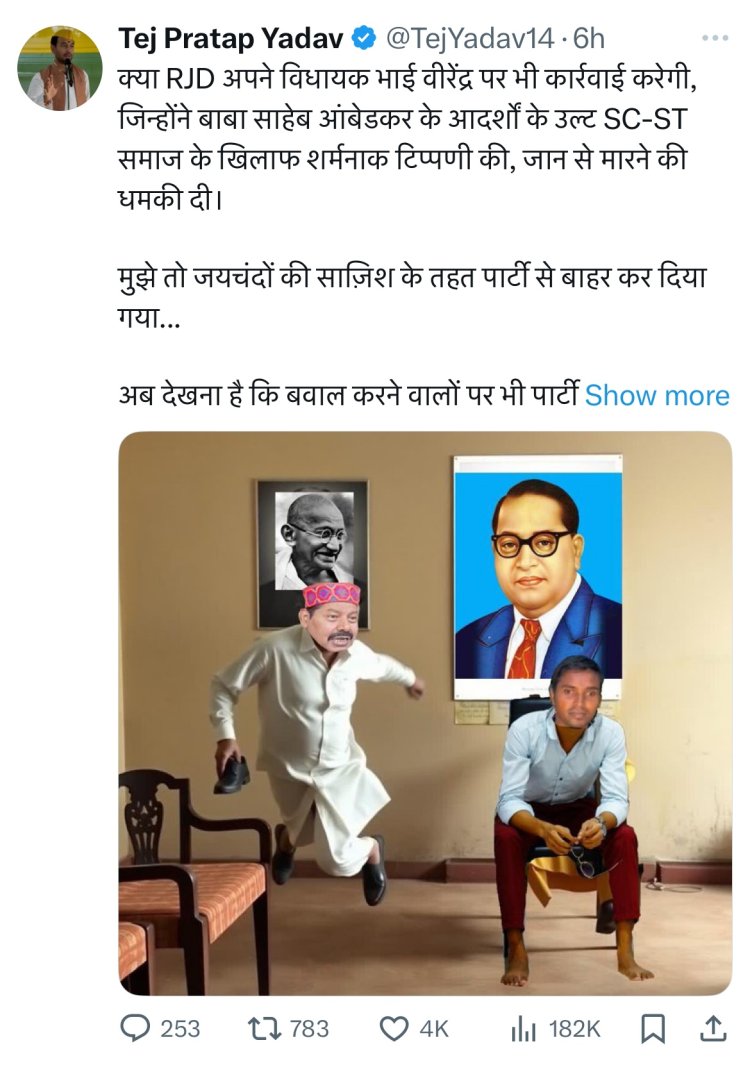Screen dimensions: 750x1065
Task: Open the @TejYadav14 handle link
Action: click(x=470, y=39)
